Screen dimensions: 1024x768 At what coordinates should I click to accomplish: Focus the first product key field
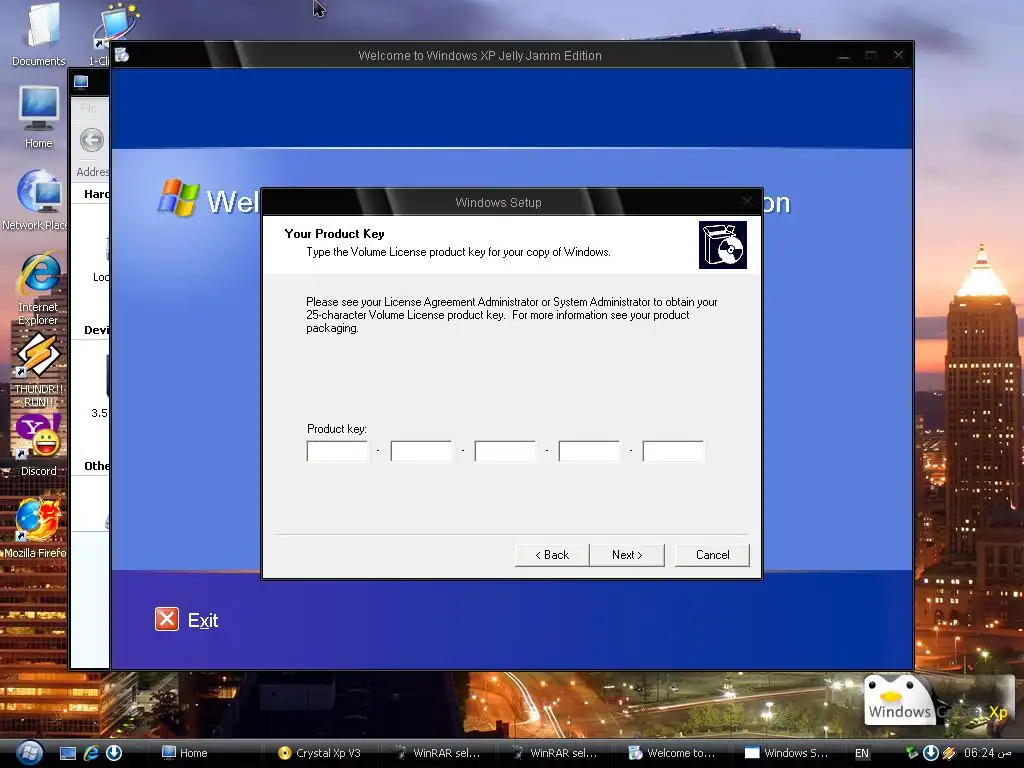tap(338, 451)
